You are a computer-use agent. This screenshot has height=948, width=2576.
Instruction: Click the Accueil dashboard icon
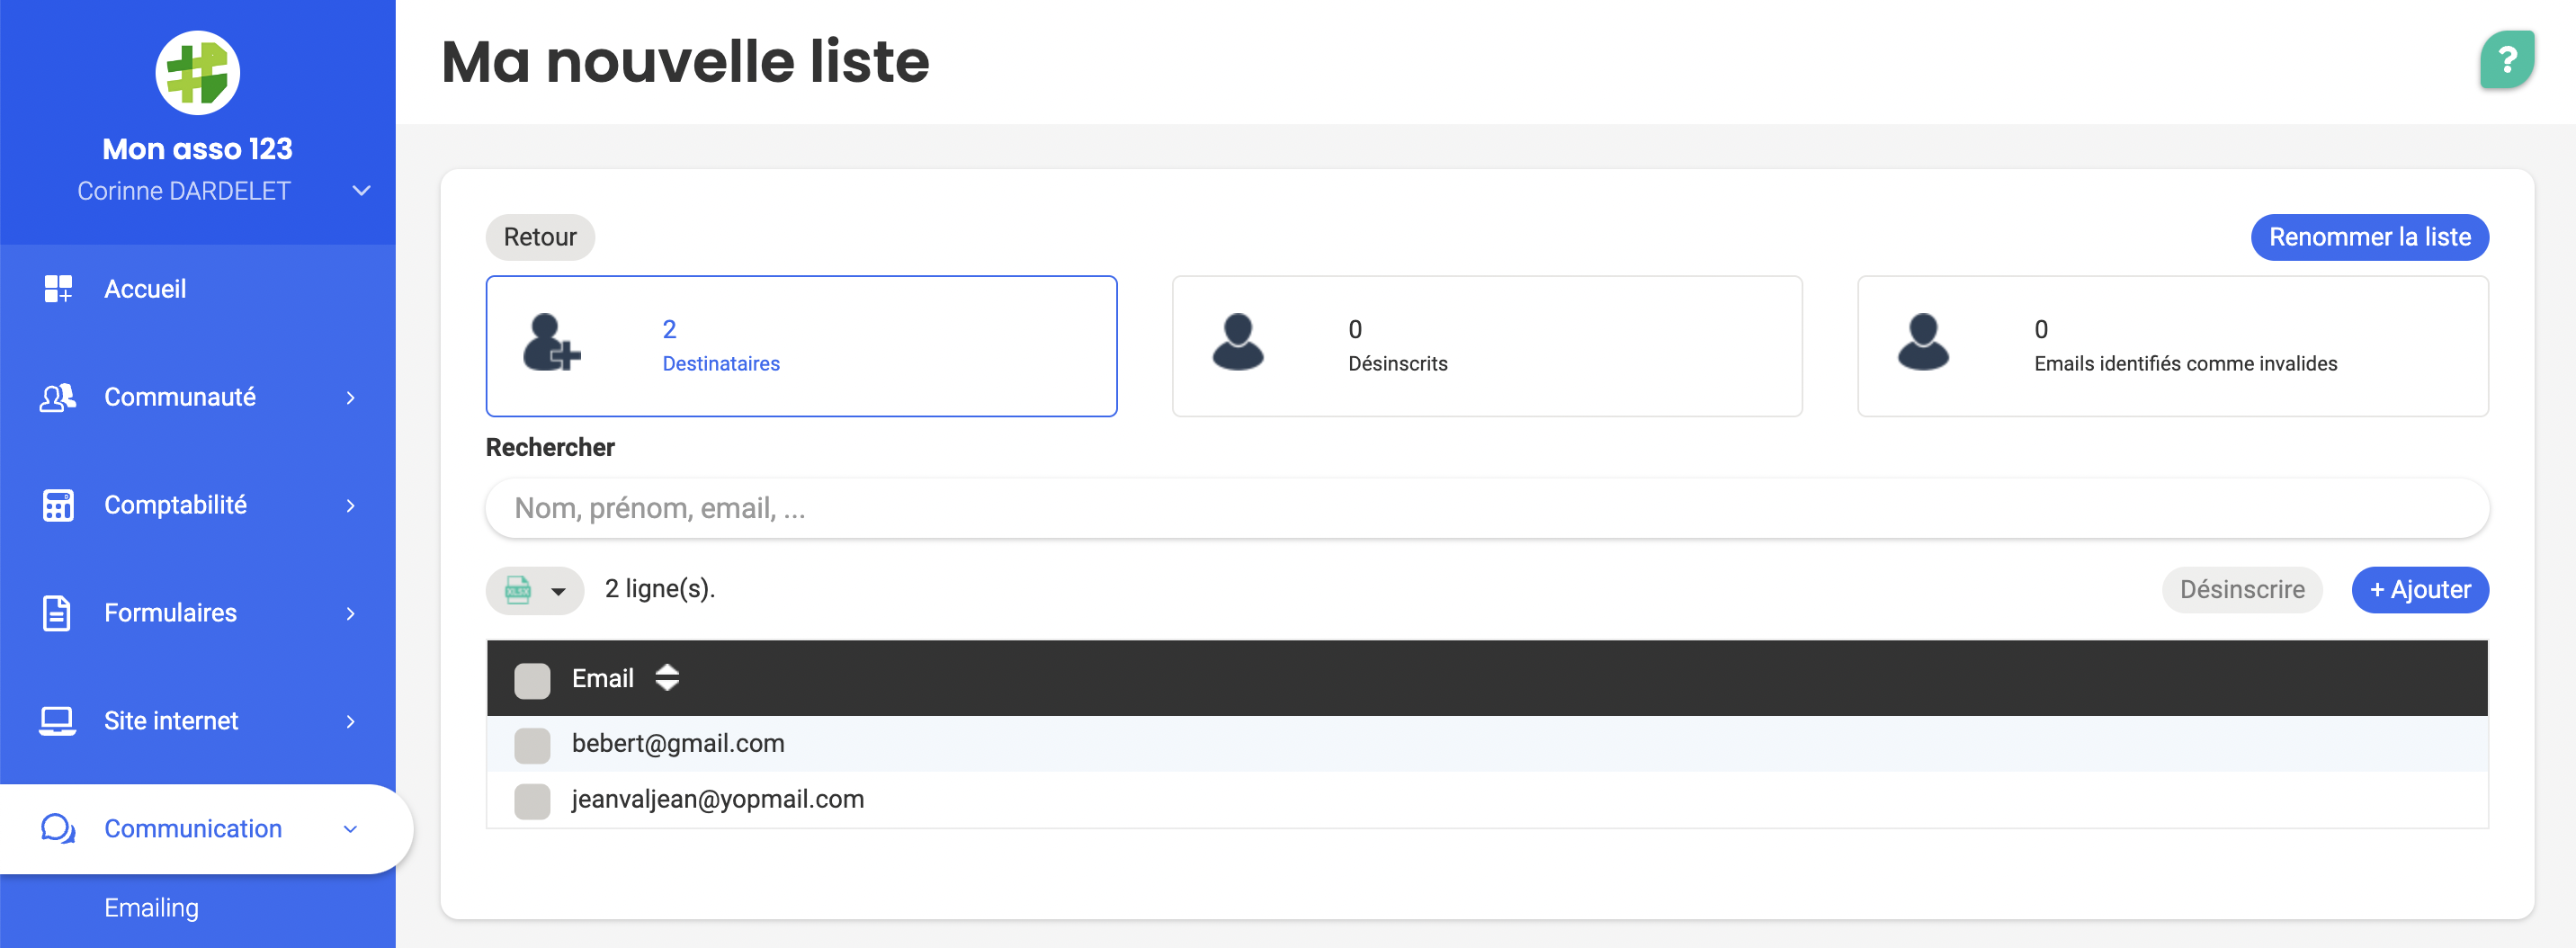[58, 289]
